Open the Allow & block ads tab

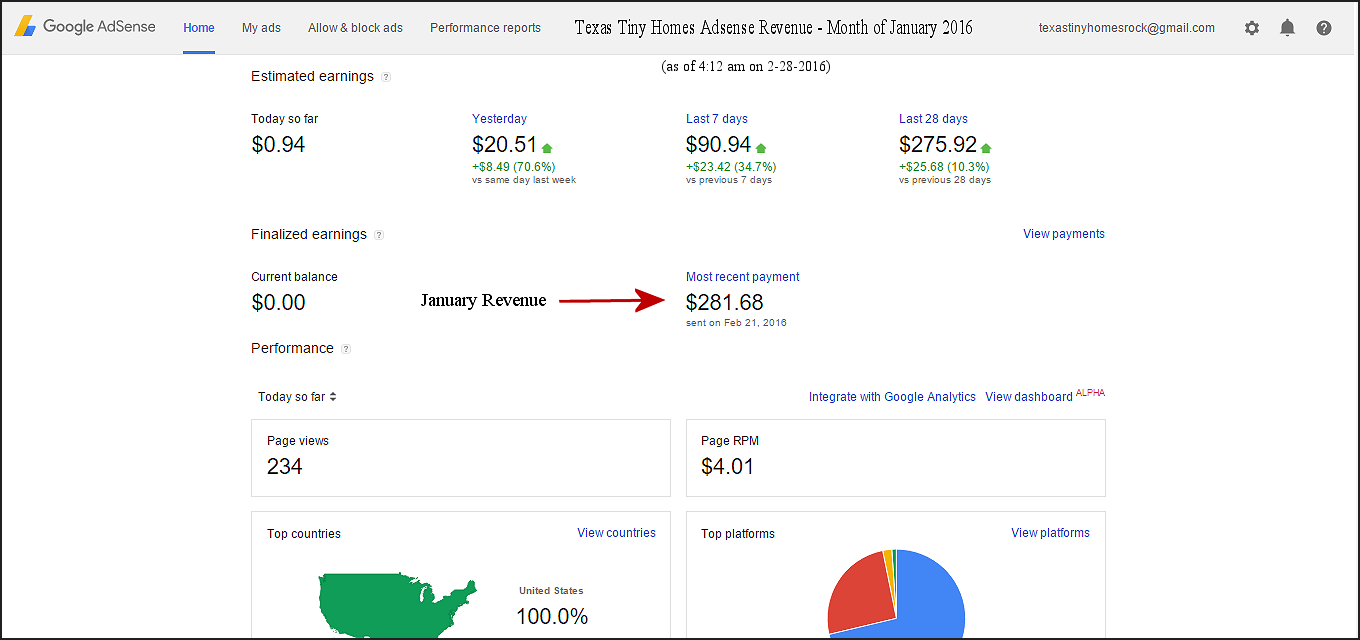(x=355, y=28)
